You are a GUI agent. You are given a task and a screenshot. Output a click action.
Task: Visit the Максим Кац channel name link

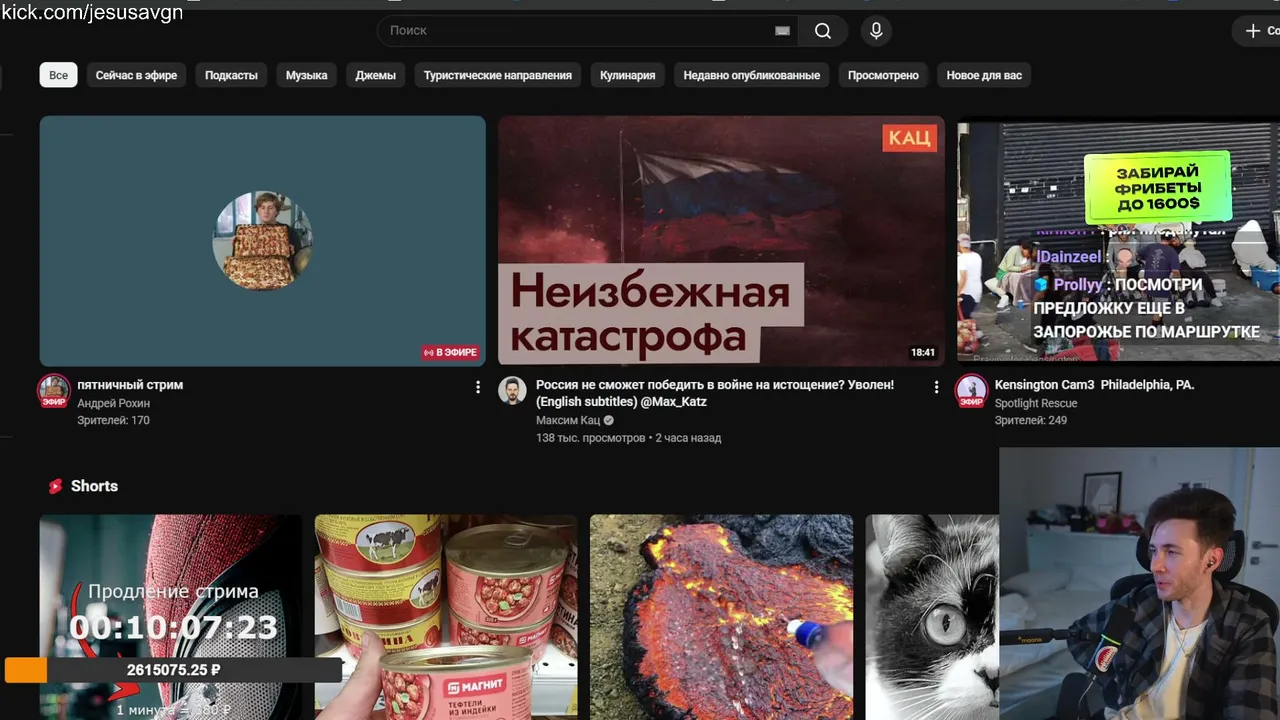click(x=568, y=420)
